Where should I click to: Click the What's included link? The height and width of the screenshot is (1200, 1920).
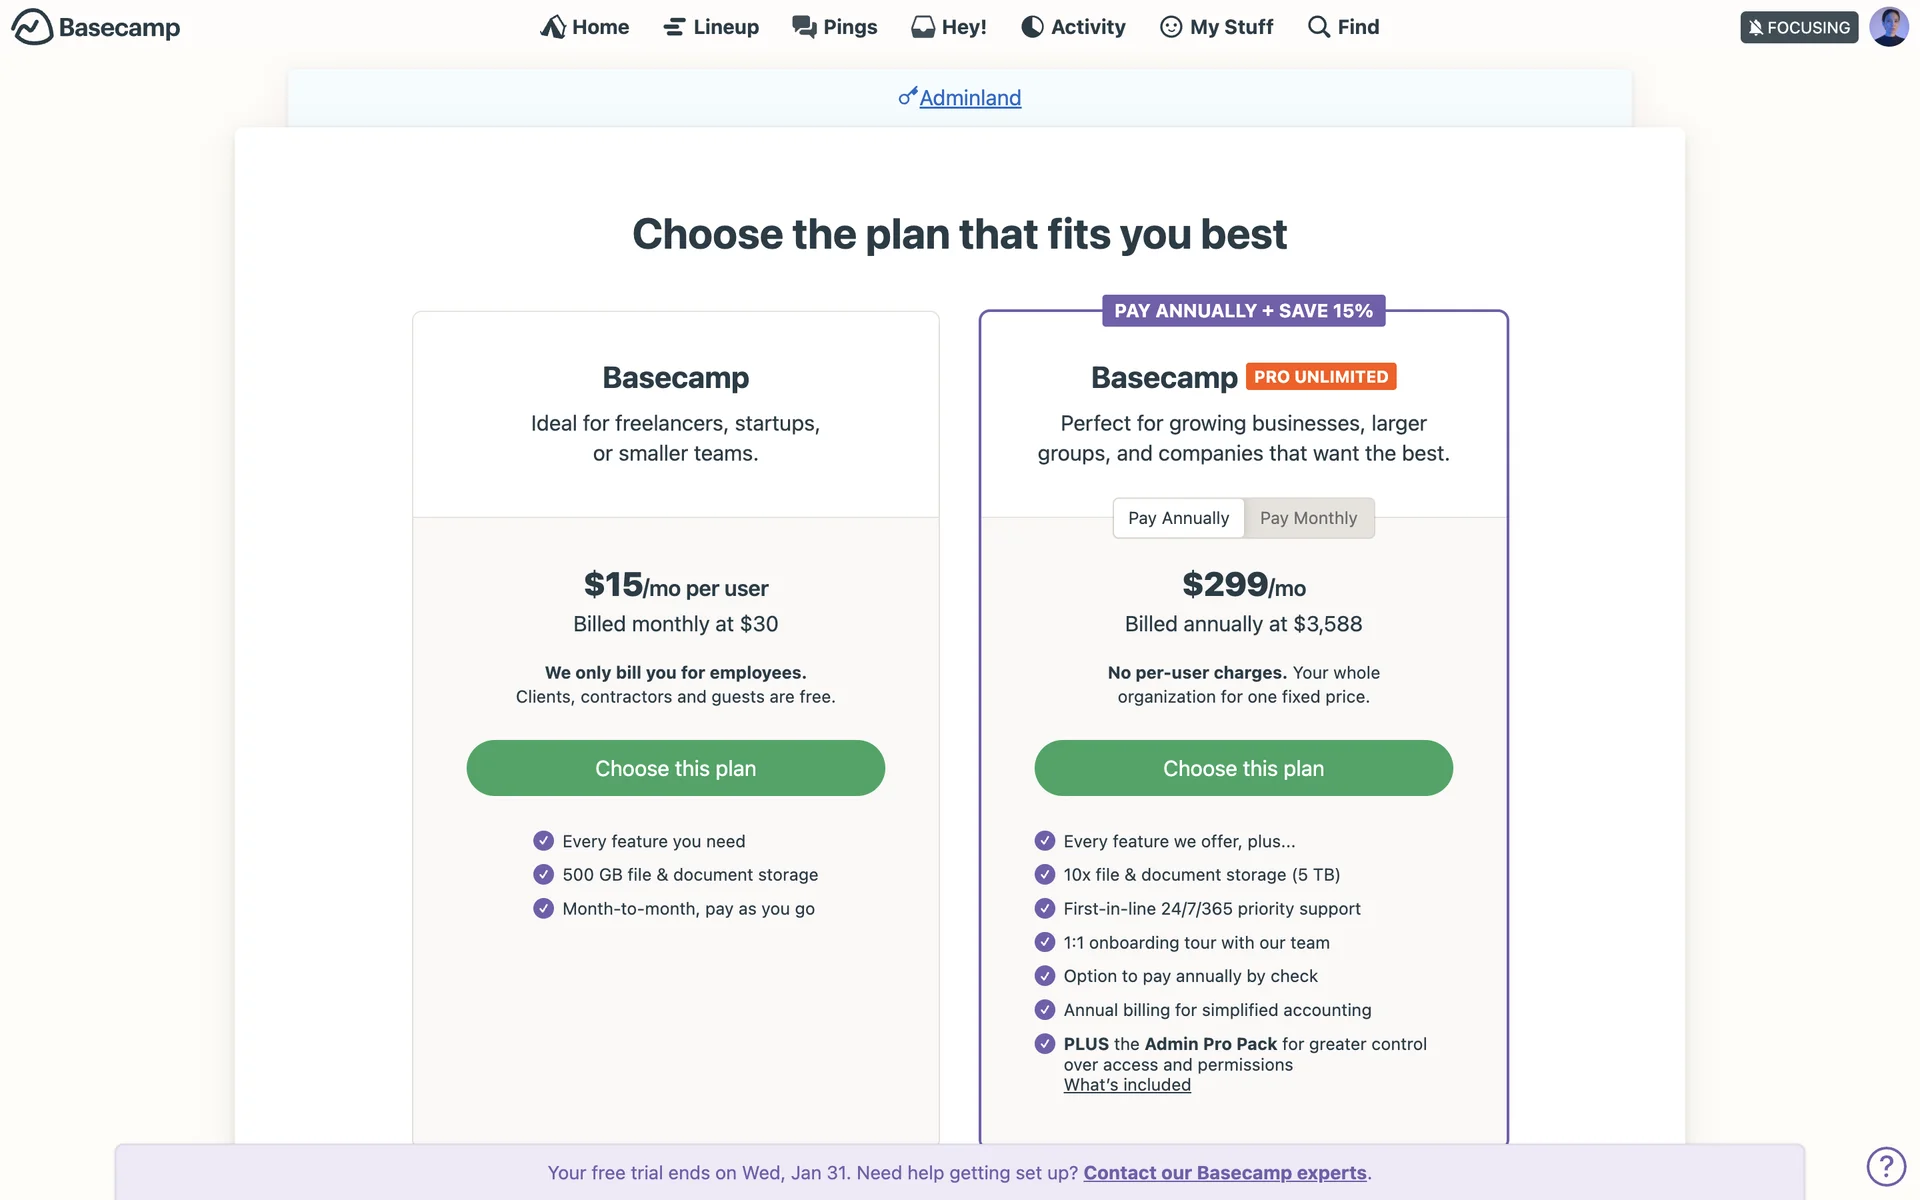point(1127,1085)
